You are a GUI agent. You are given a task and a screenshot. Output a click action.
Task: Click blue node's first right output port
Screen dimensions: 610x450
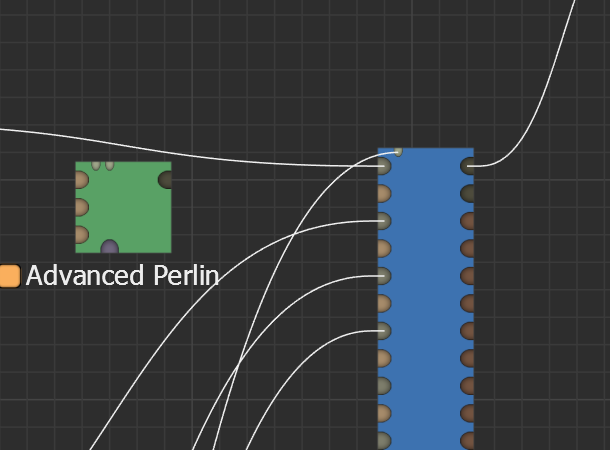point(468,166)
